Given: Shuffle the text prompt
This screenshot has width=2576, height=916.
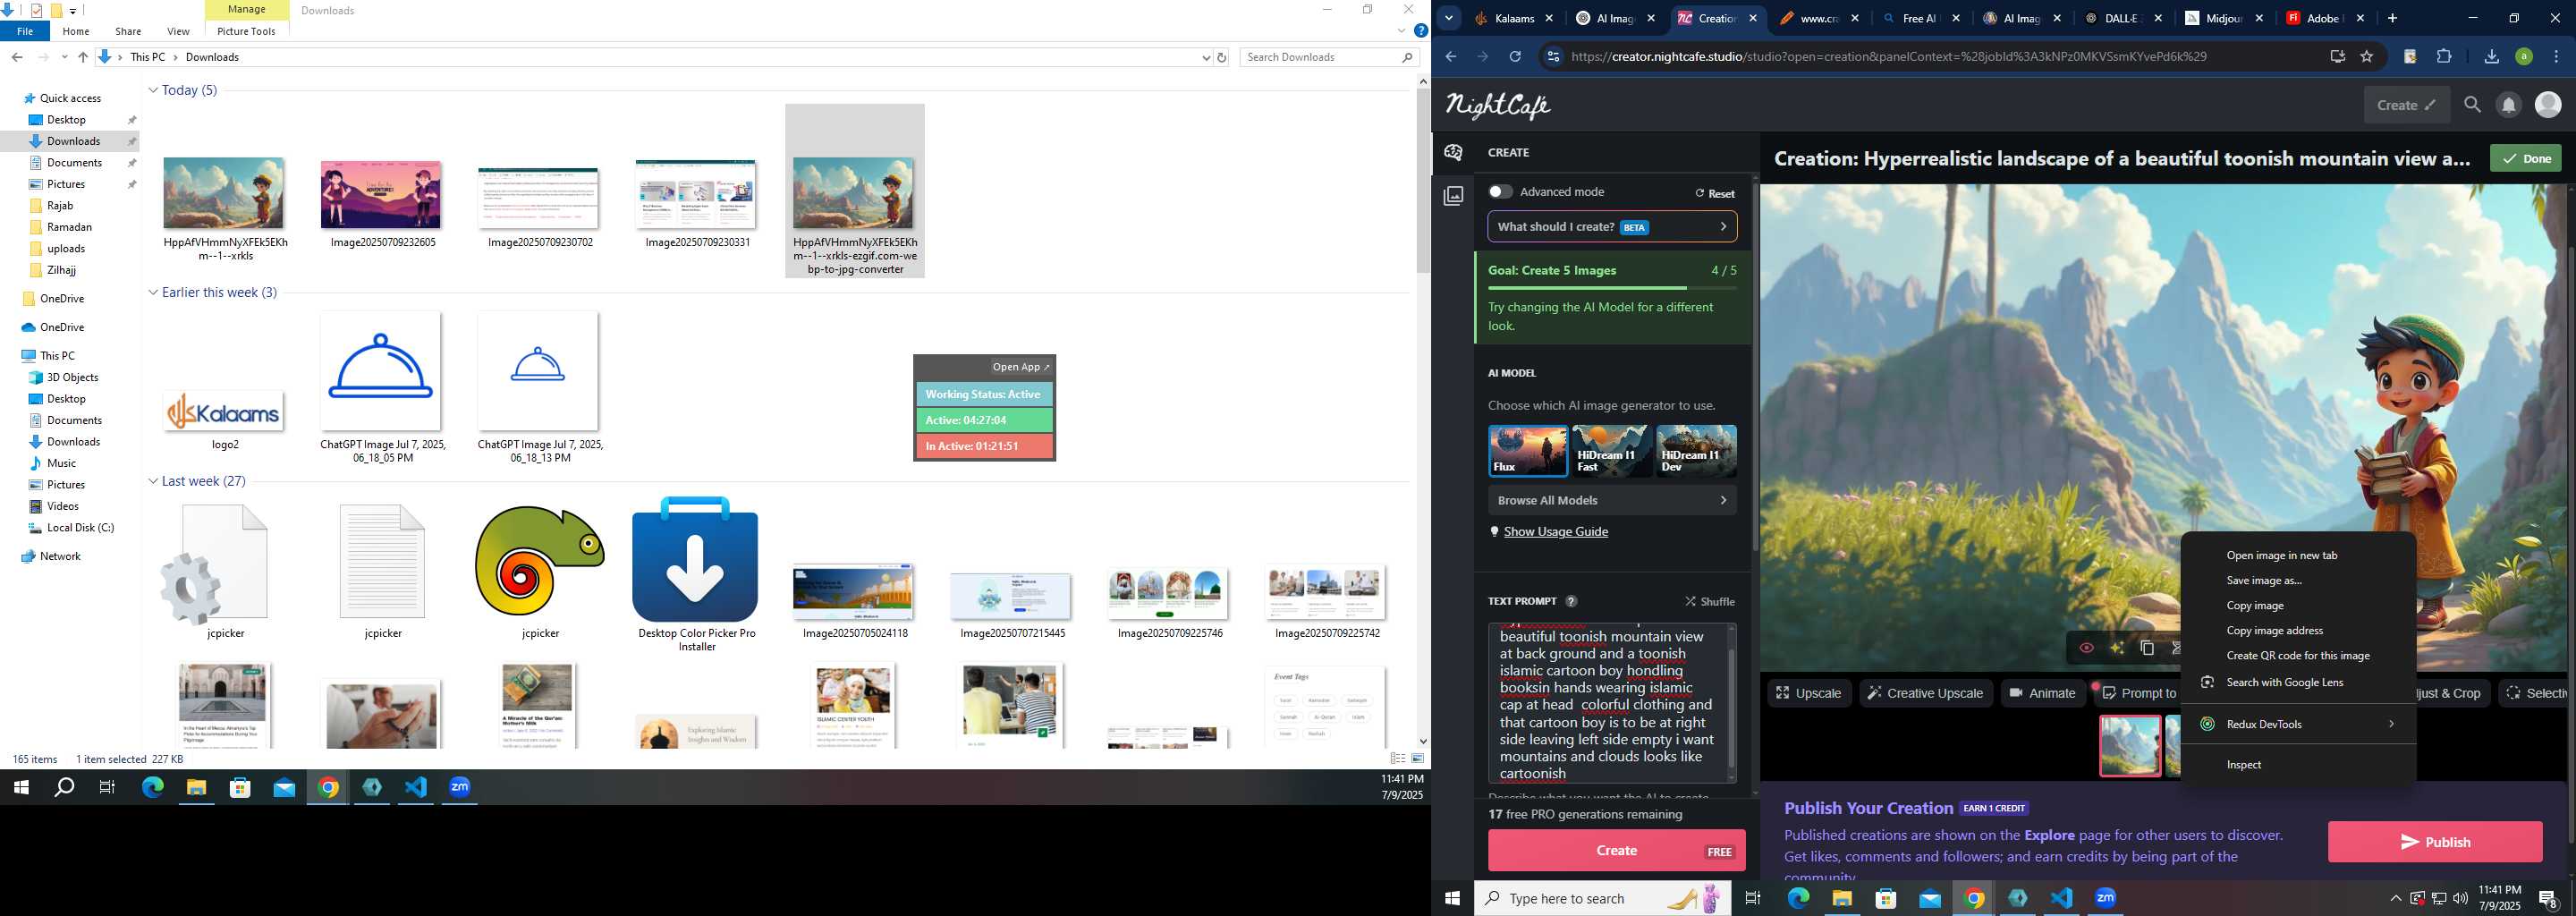Looking at the screenshot, I should coord(1710,601).
